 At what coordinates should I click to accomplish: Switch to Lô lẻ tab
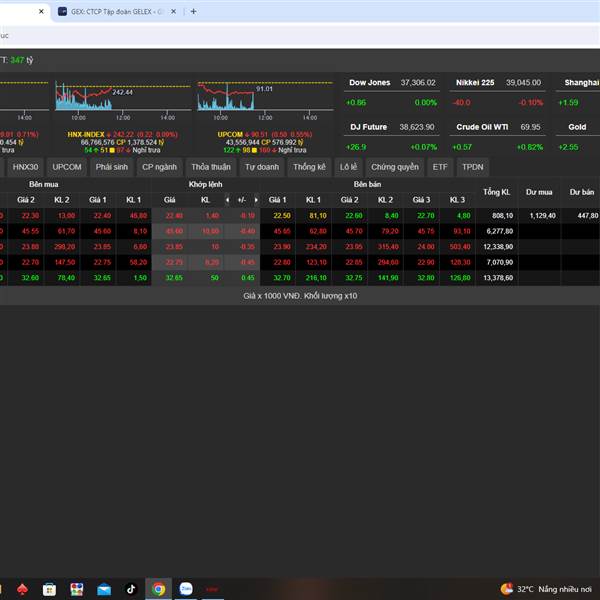pos(348,167)
